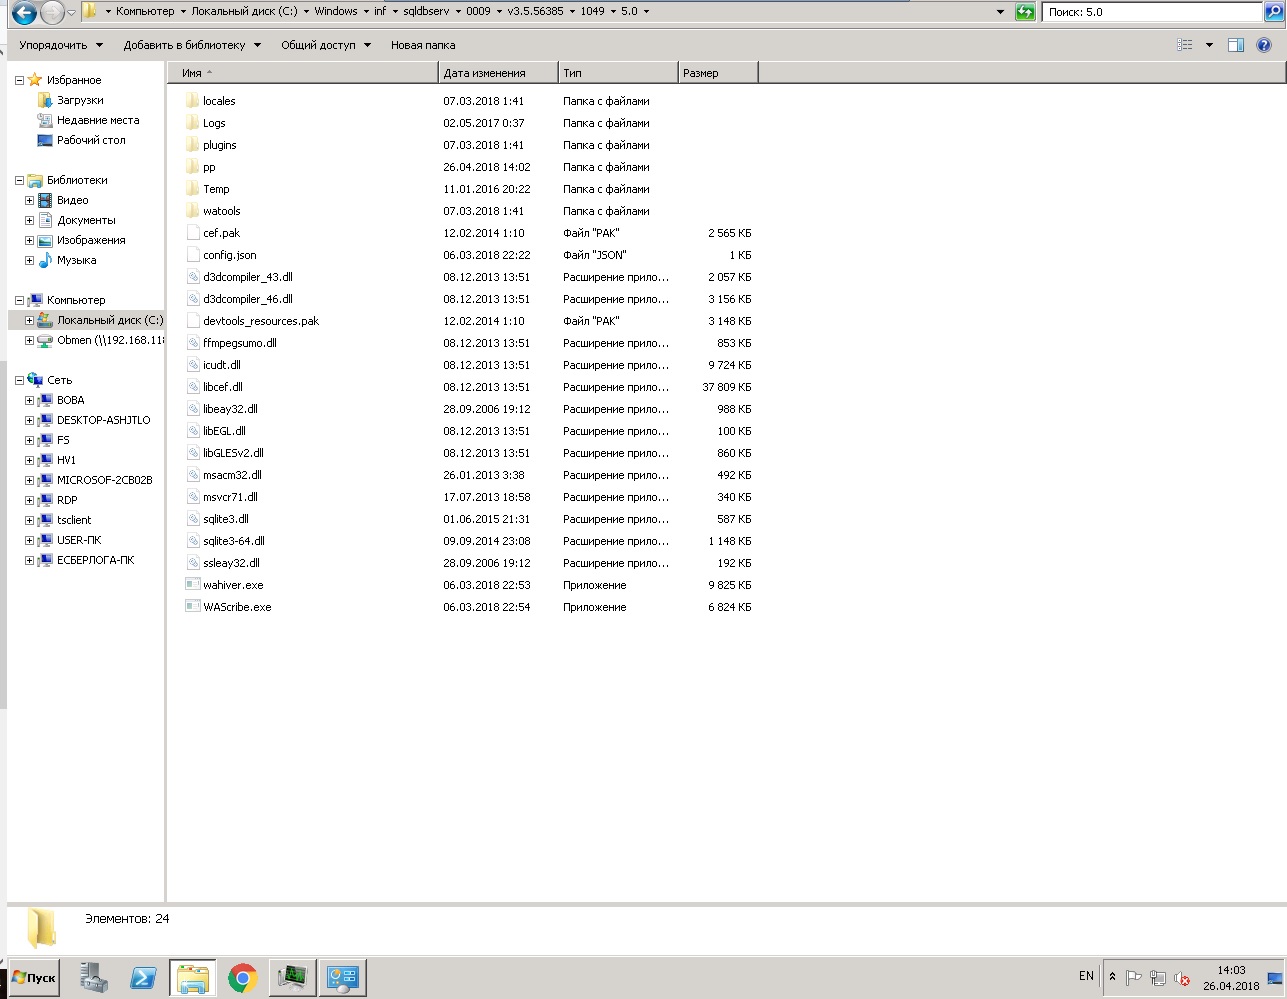
Task: Expand the Видео library node
Action: coord(29,200)
